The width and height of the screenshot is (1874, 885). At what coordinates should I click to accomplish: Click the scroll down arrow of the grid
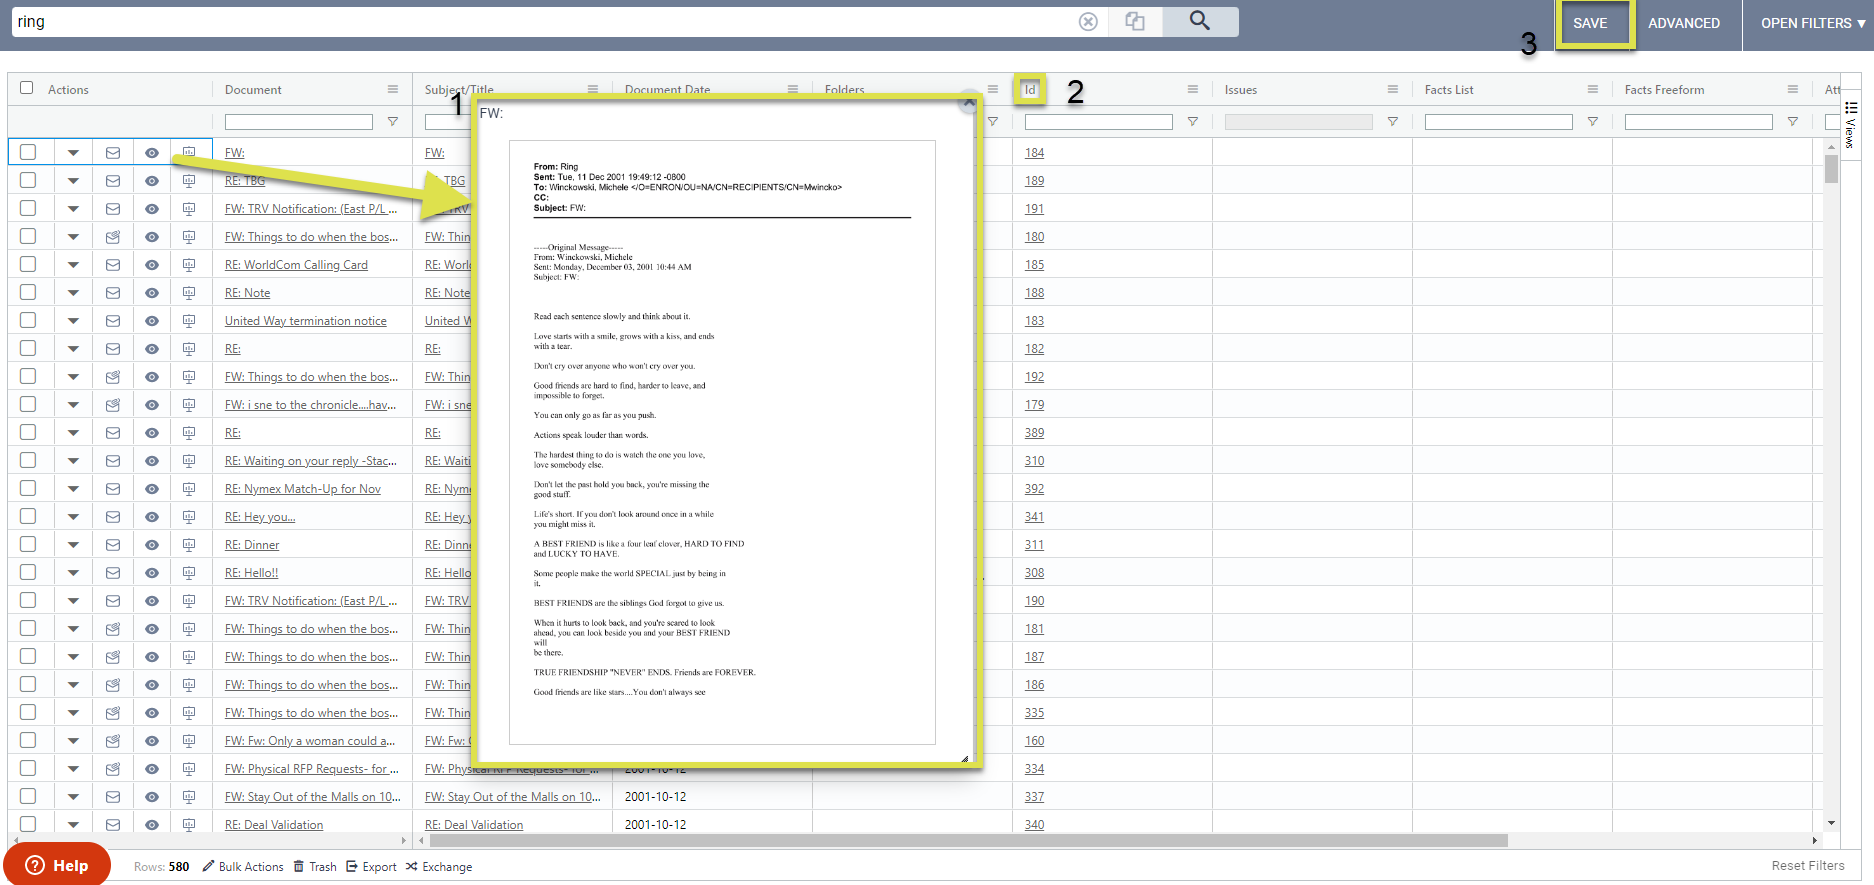[x=1831, y=823]
